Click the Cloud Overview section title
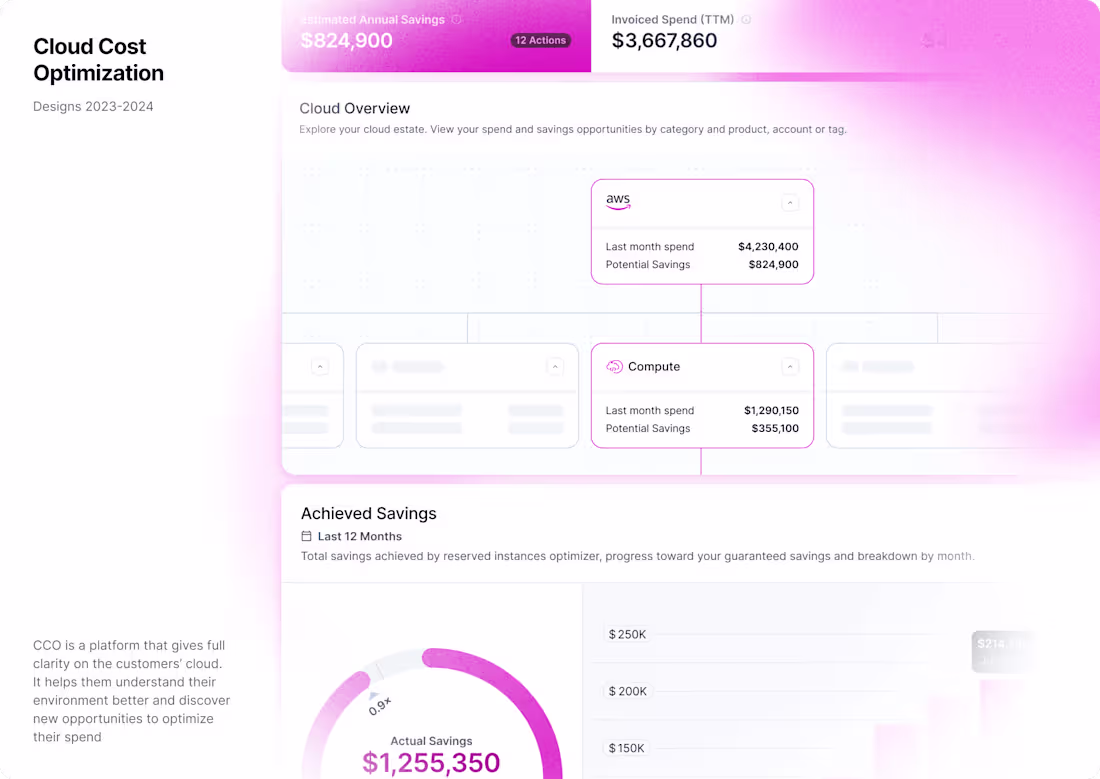Image resolution: width=1100 pixels, height=779 pixels. pos(355,108)
